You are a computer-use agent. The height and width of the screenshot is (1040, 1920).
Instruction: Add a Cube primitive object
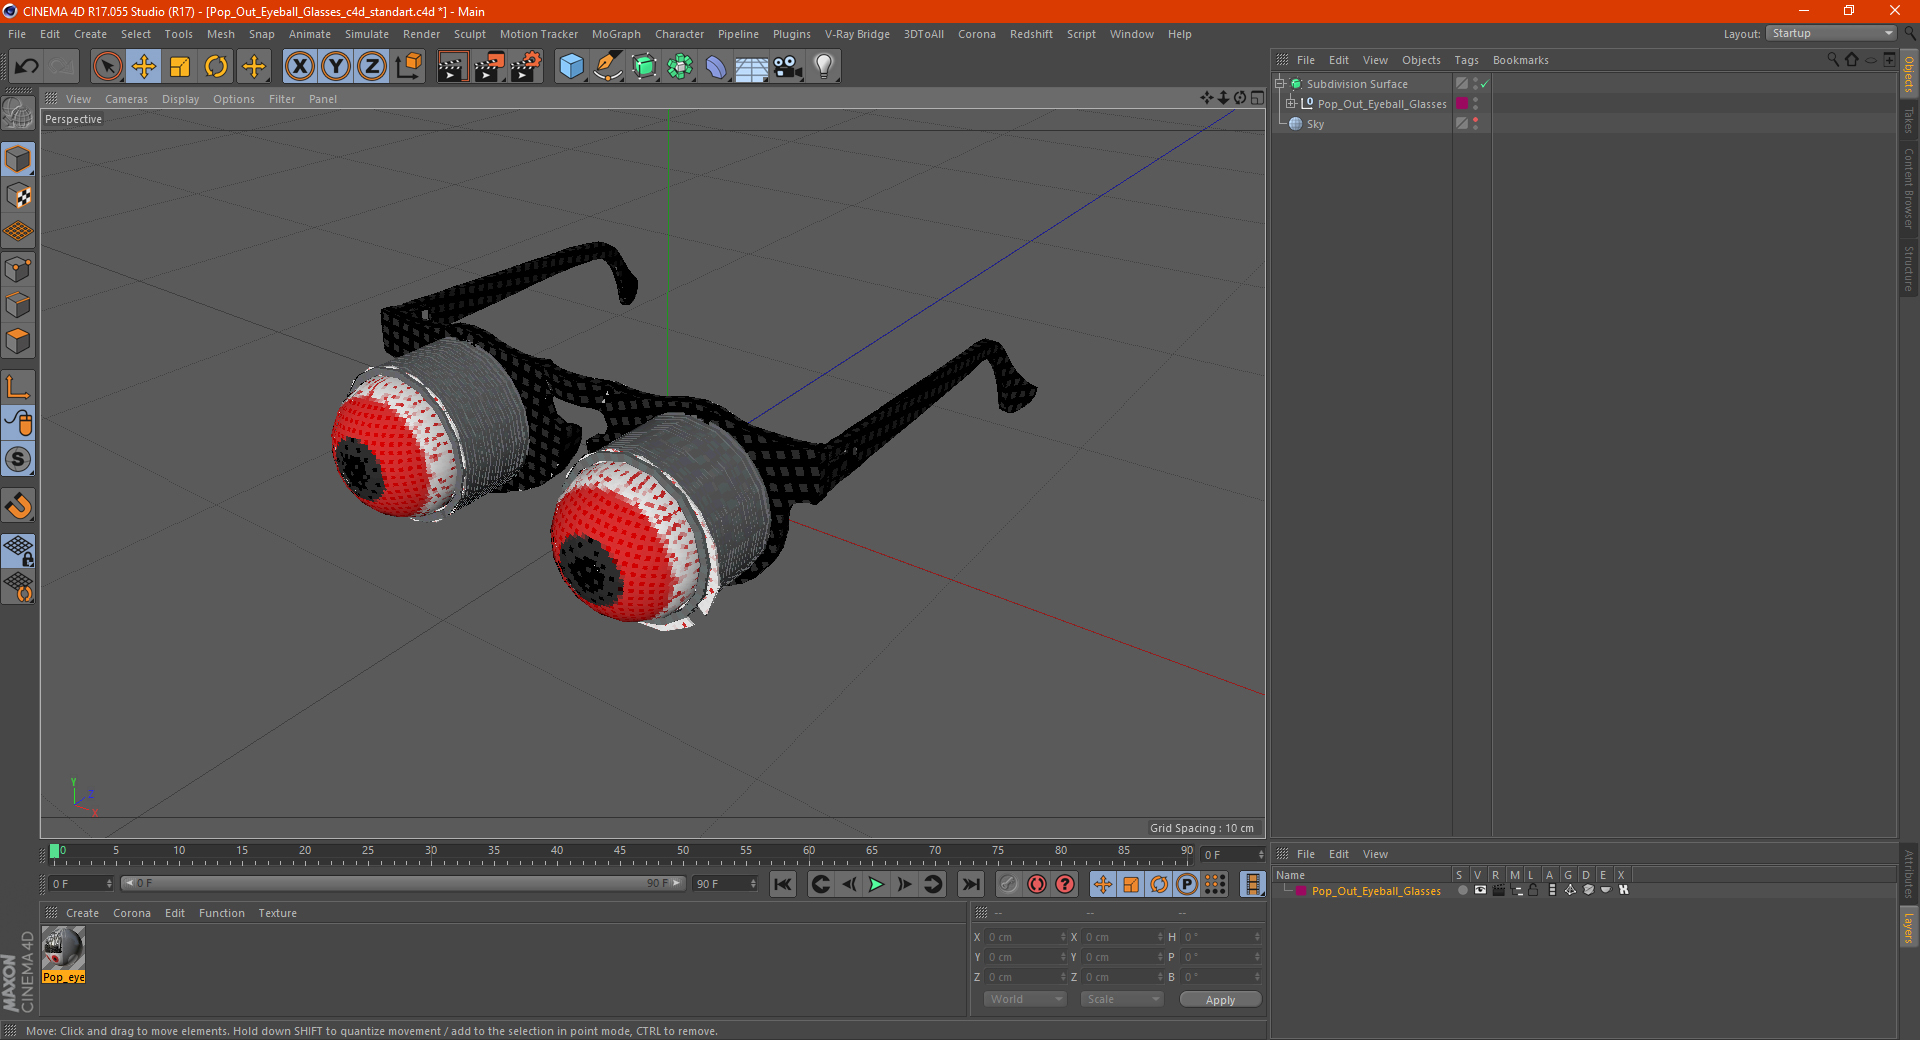571,67
